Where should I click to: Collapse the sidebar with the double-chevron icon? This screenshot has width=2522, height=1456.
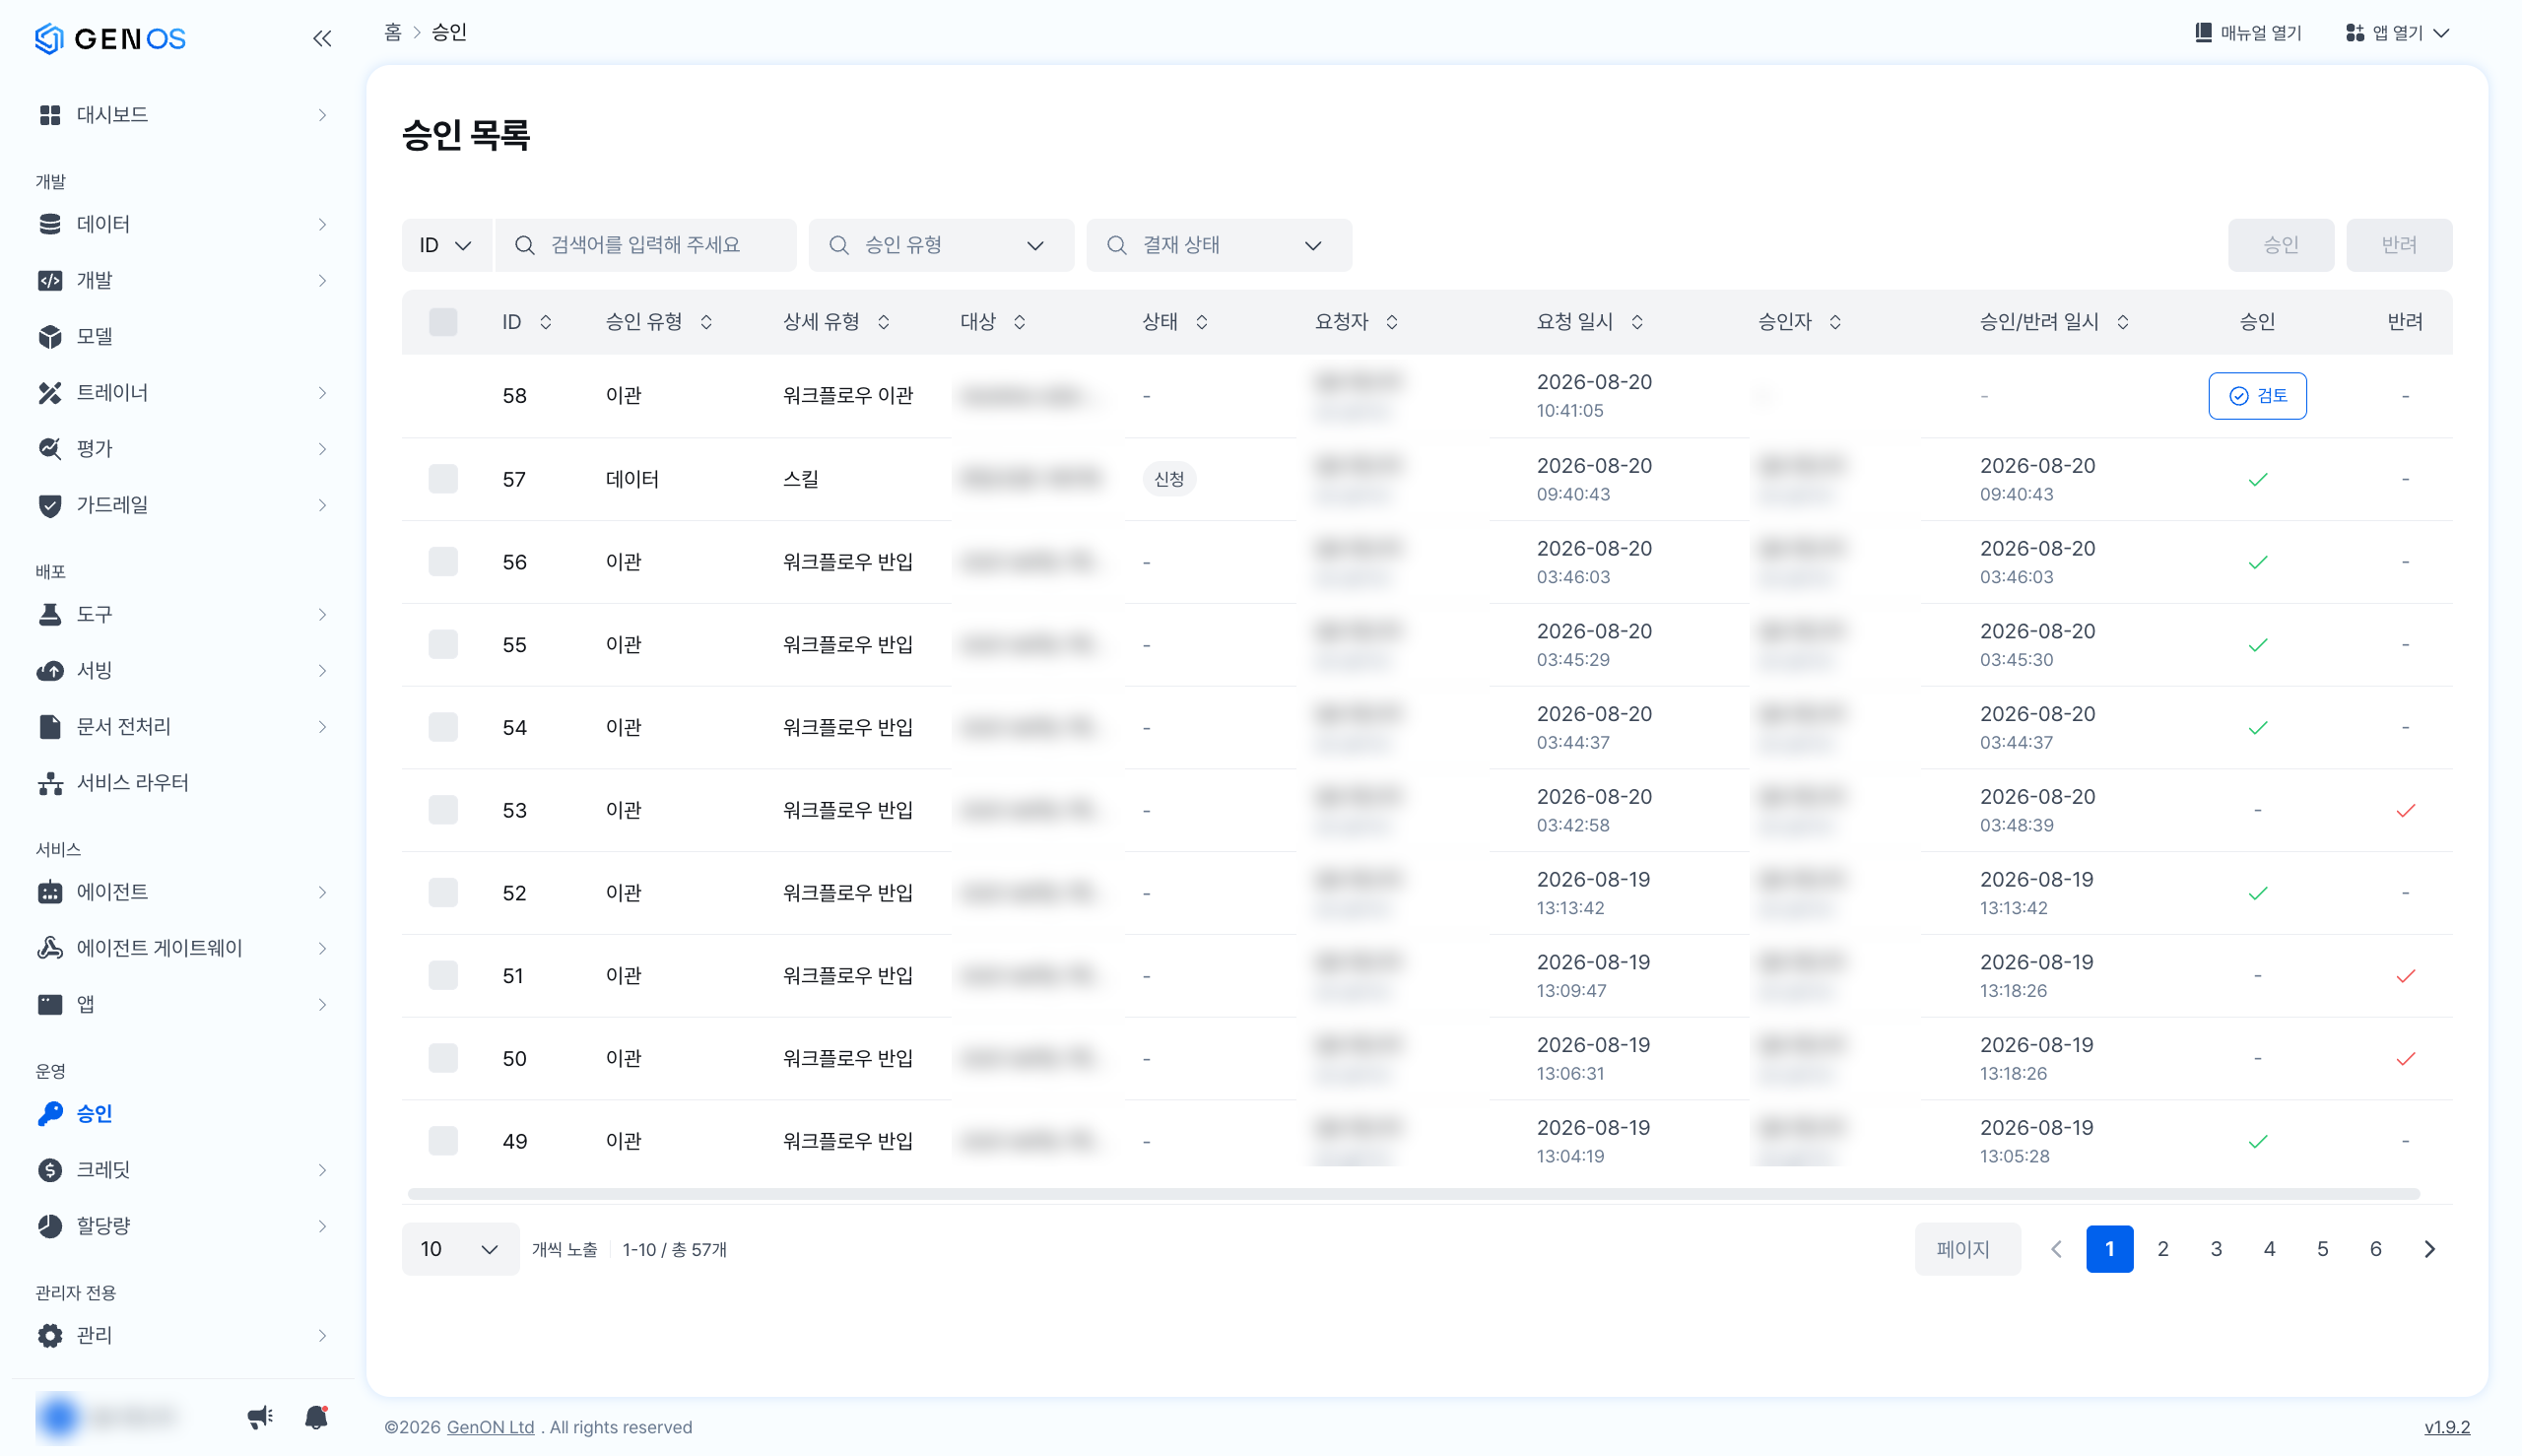coord(321,38)
